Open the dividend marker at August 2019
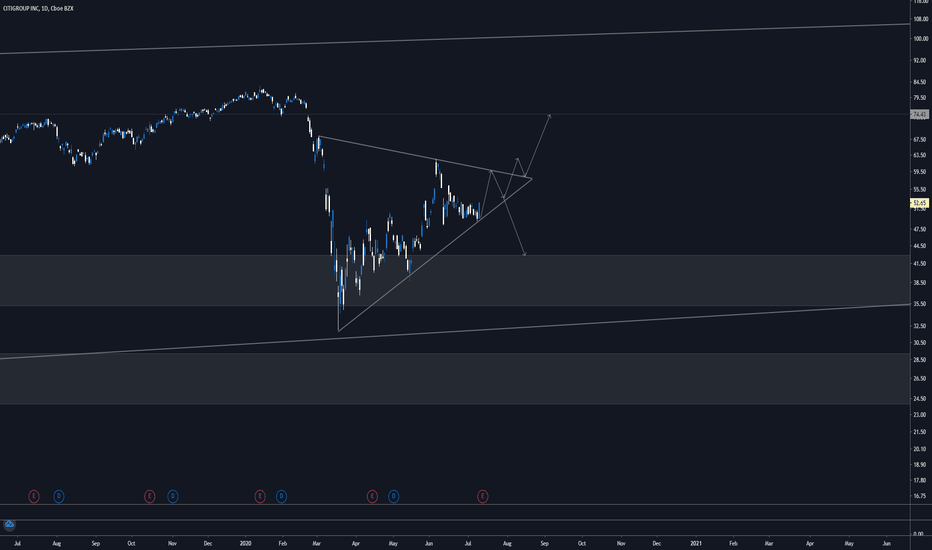Viewport: 932px width, 550px height. tap(59, 496)
